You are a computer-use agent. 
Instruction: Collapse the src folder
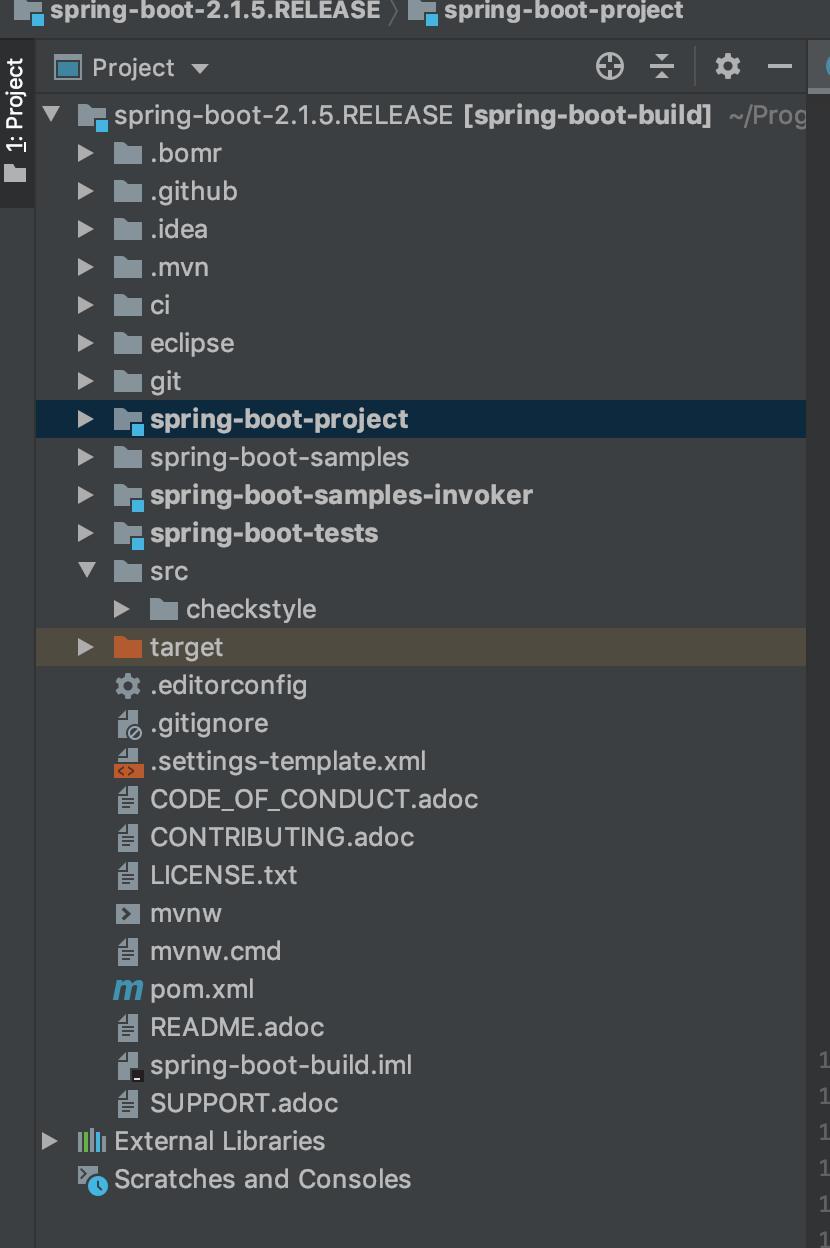point(86,571)
